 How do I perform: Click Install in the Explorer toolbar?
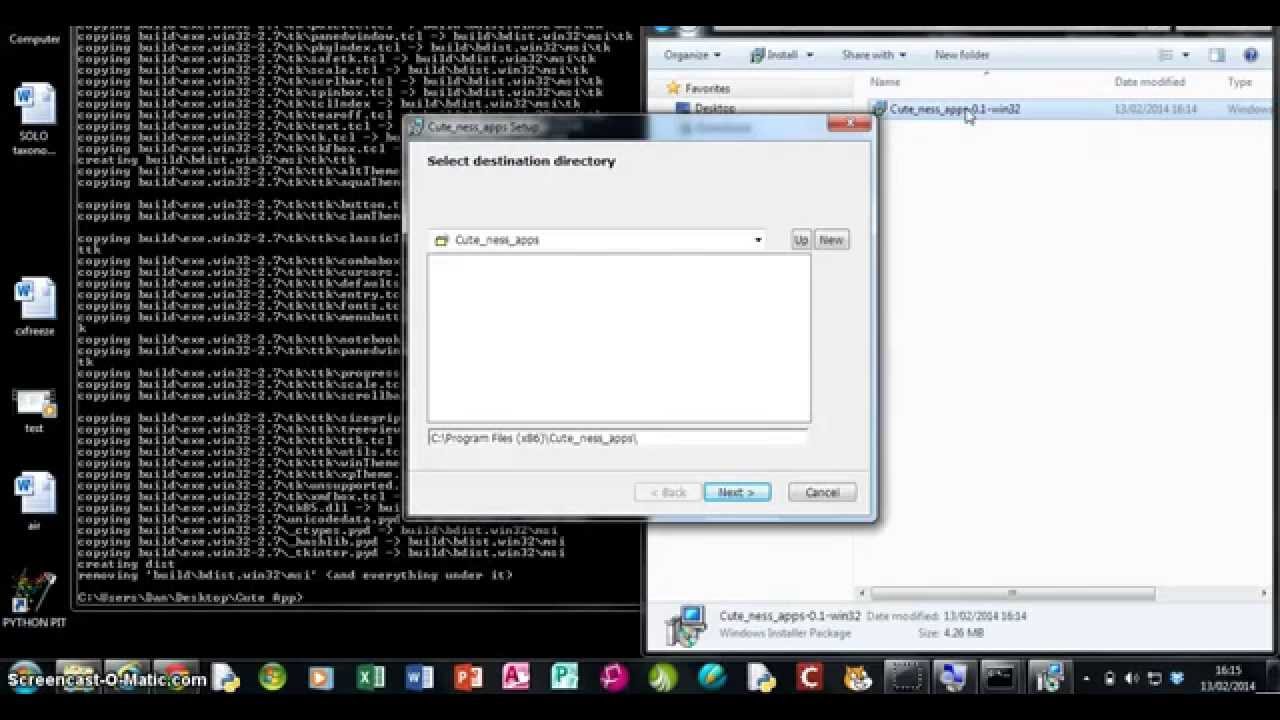point(775,55)
